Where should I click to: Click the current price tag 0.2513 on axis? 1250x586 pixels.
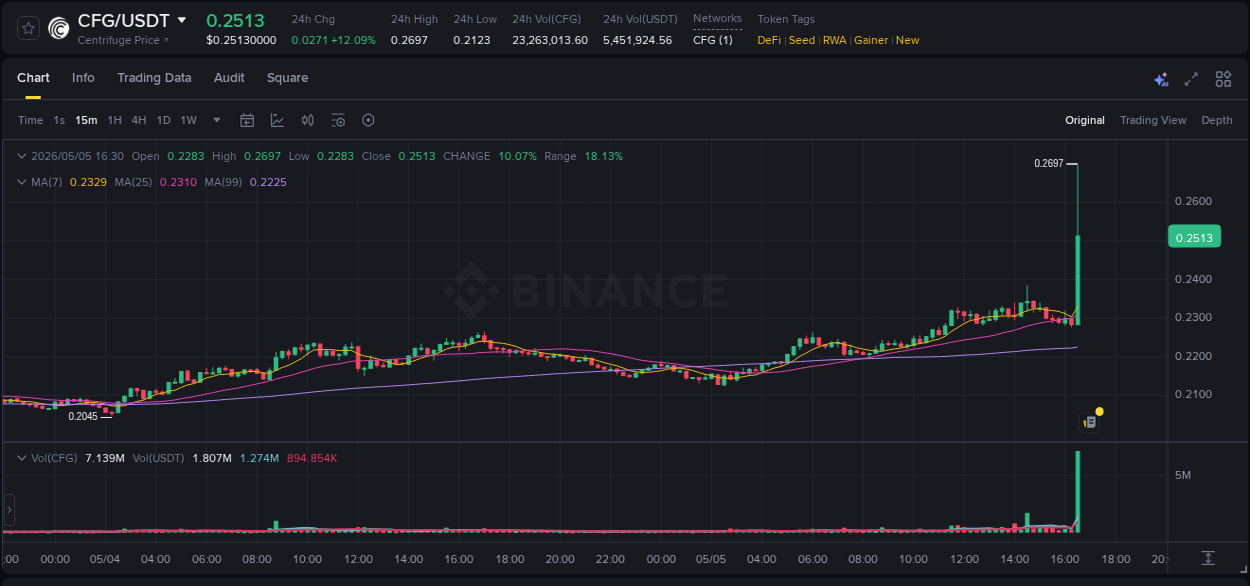(1194, 237)
